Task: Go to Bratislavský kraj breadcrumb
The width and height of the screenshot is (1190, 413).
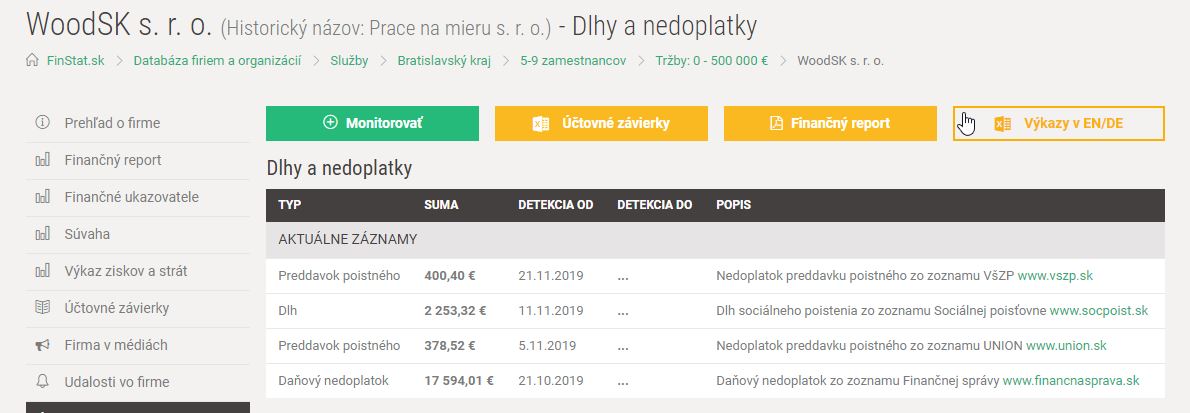Action: tap(444, 60)
